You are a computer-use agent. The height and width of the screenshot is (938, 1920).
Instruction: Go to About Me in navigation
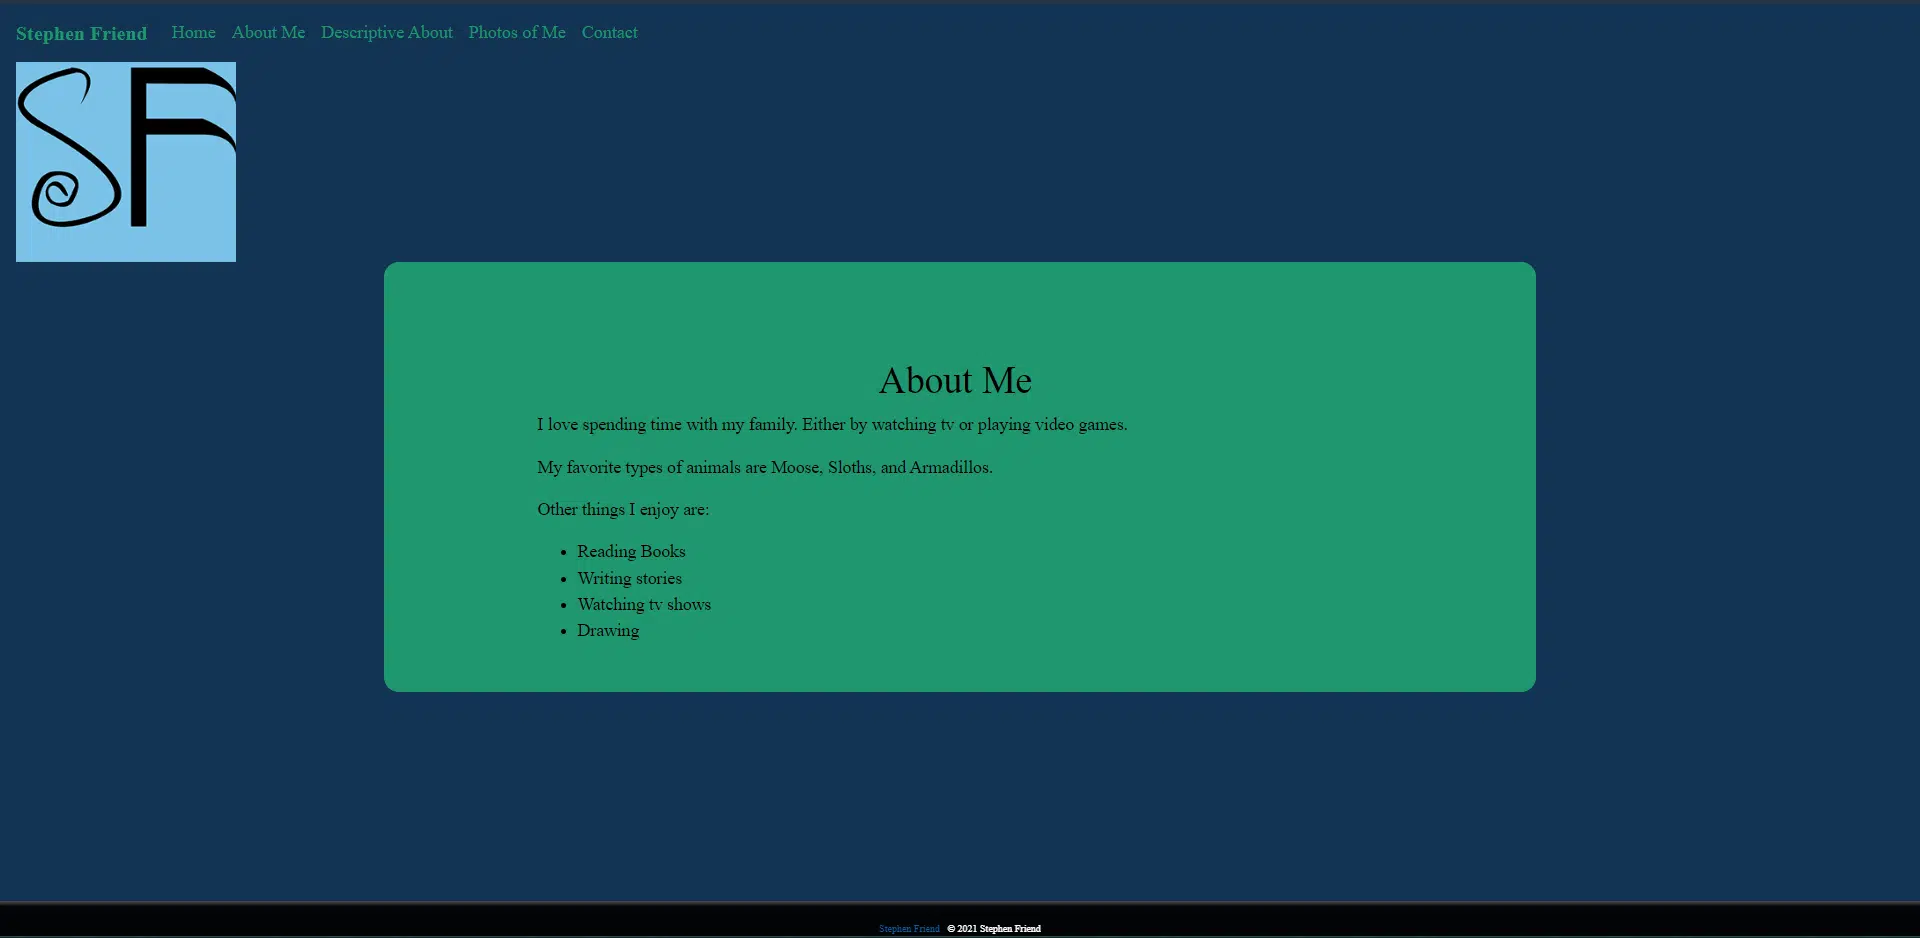[x=268, y=32]
